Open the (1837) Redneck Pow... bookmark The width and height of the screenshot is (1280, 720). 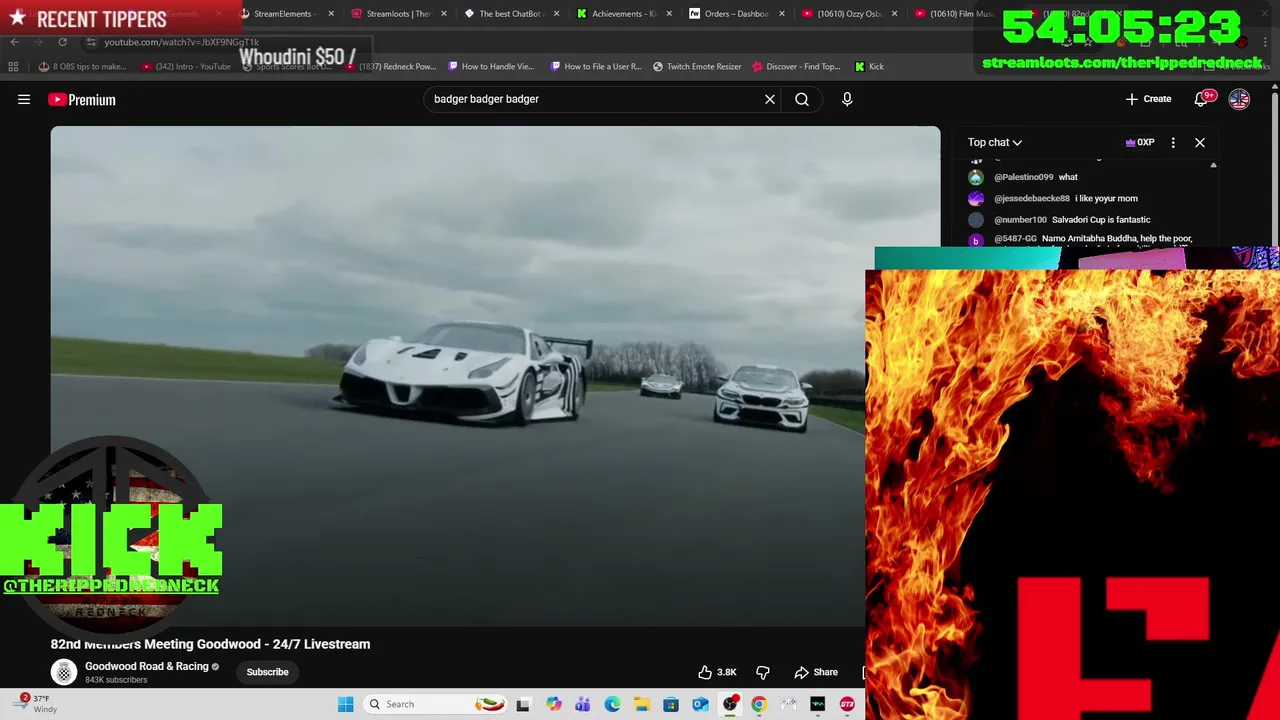coord(391,66)
